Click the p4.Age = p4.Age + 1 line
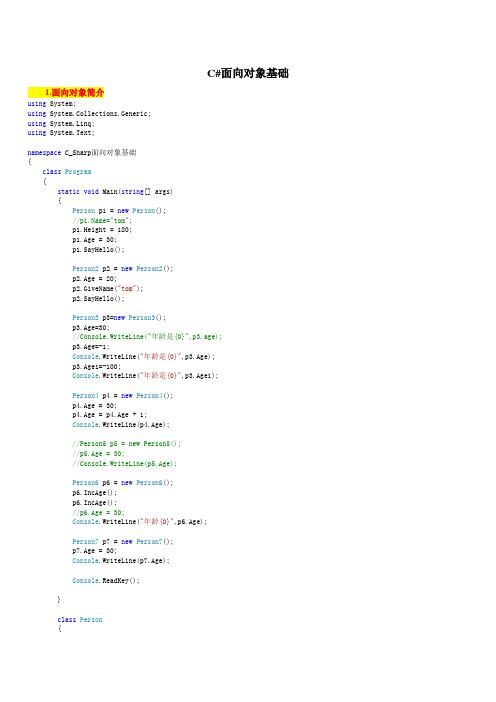 click(x=110, y=415)
